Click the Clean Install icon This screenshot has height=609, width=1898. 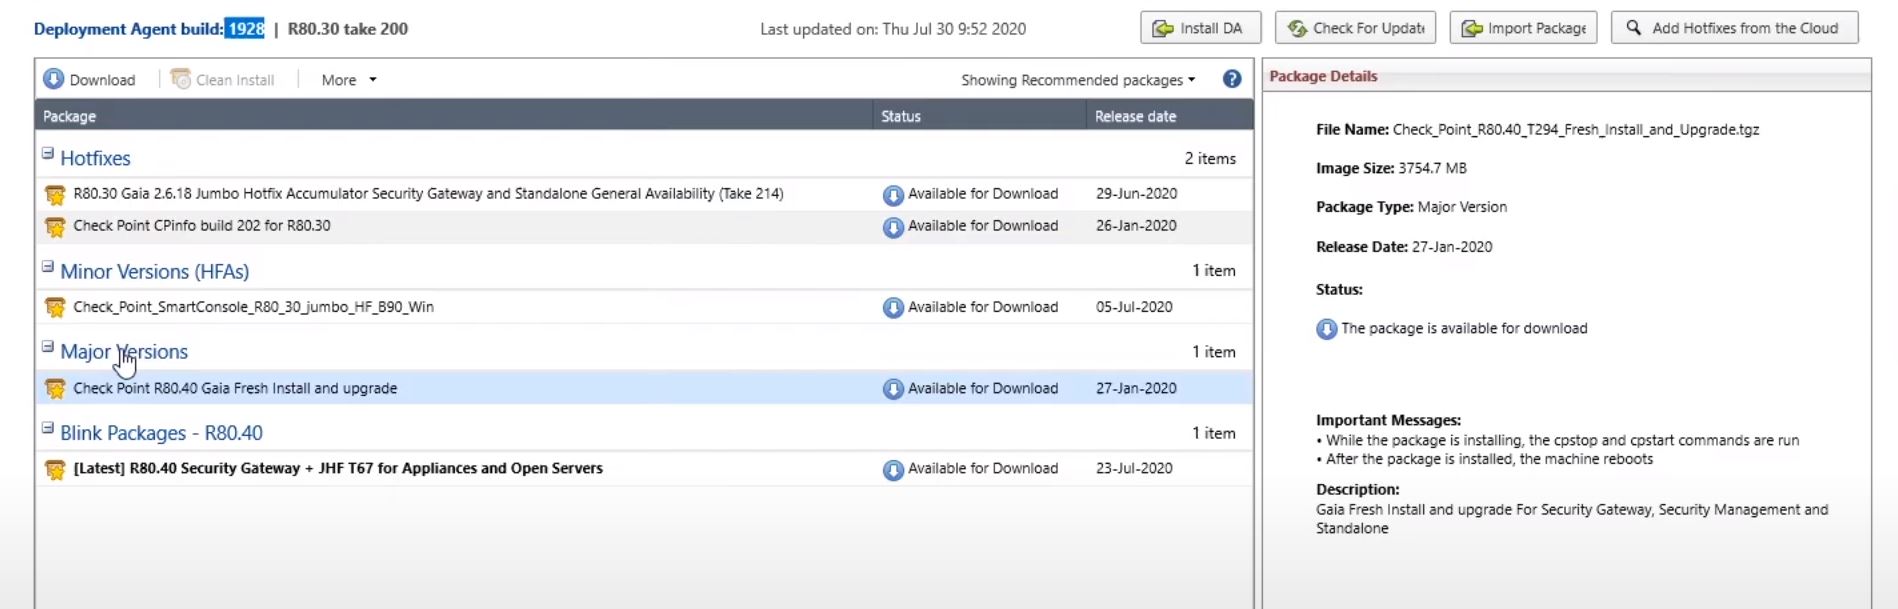coord(181,79)
